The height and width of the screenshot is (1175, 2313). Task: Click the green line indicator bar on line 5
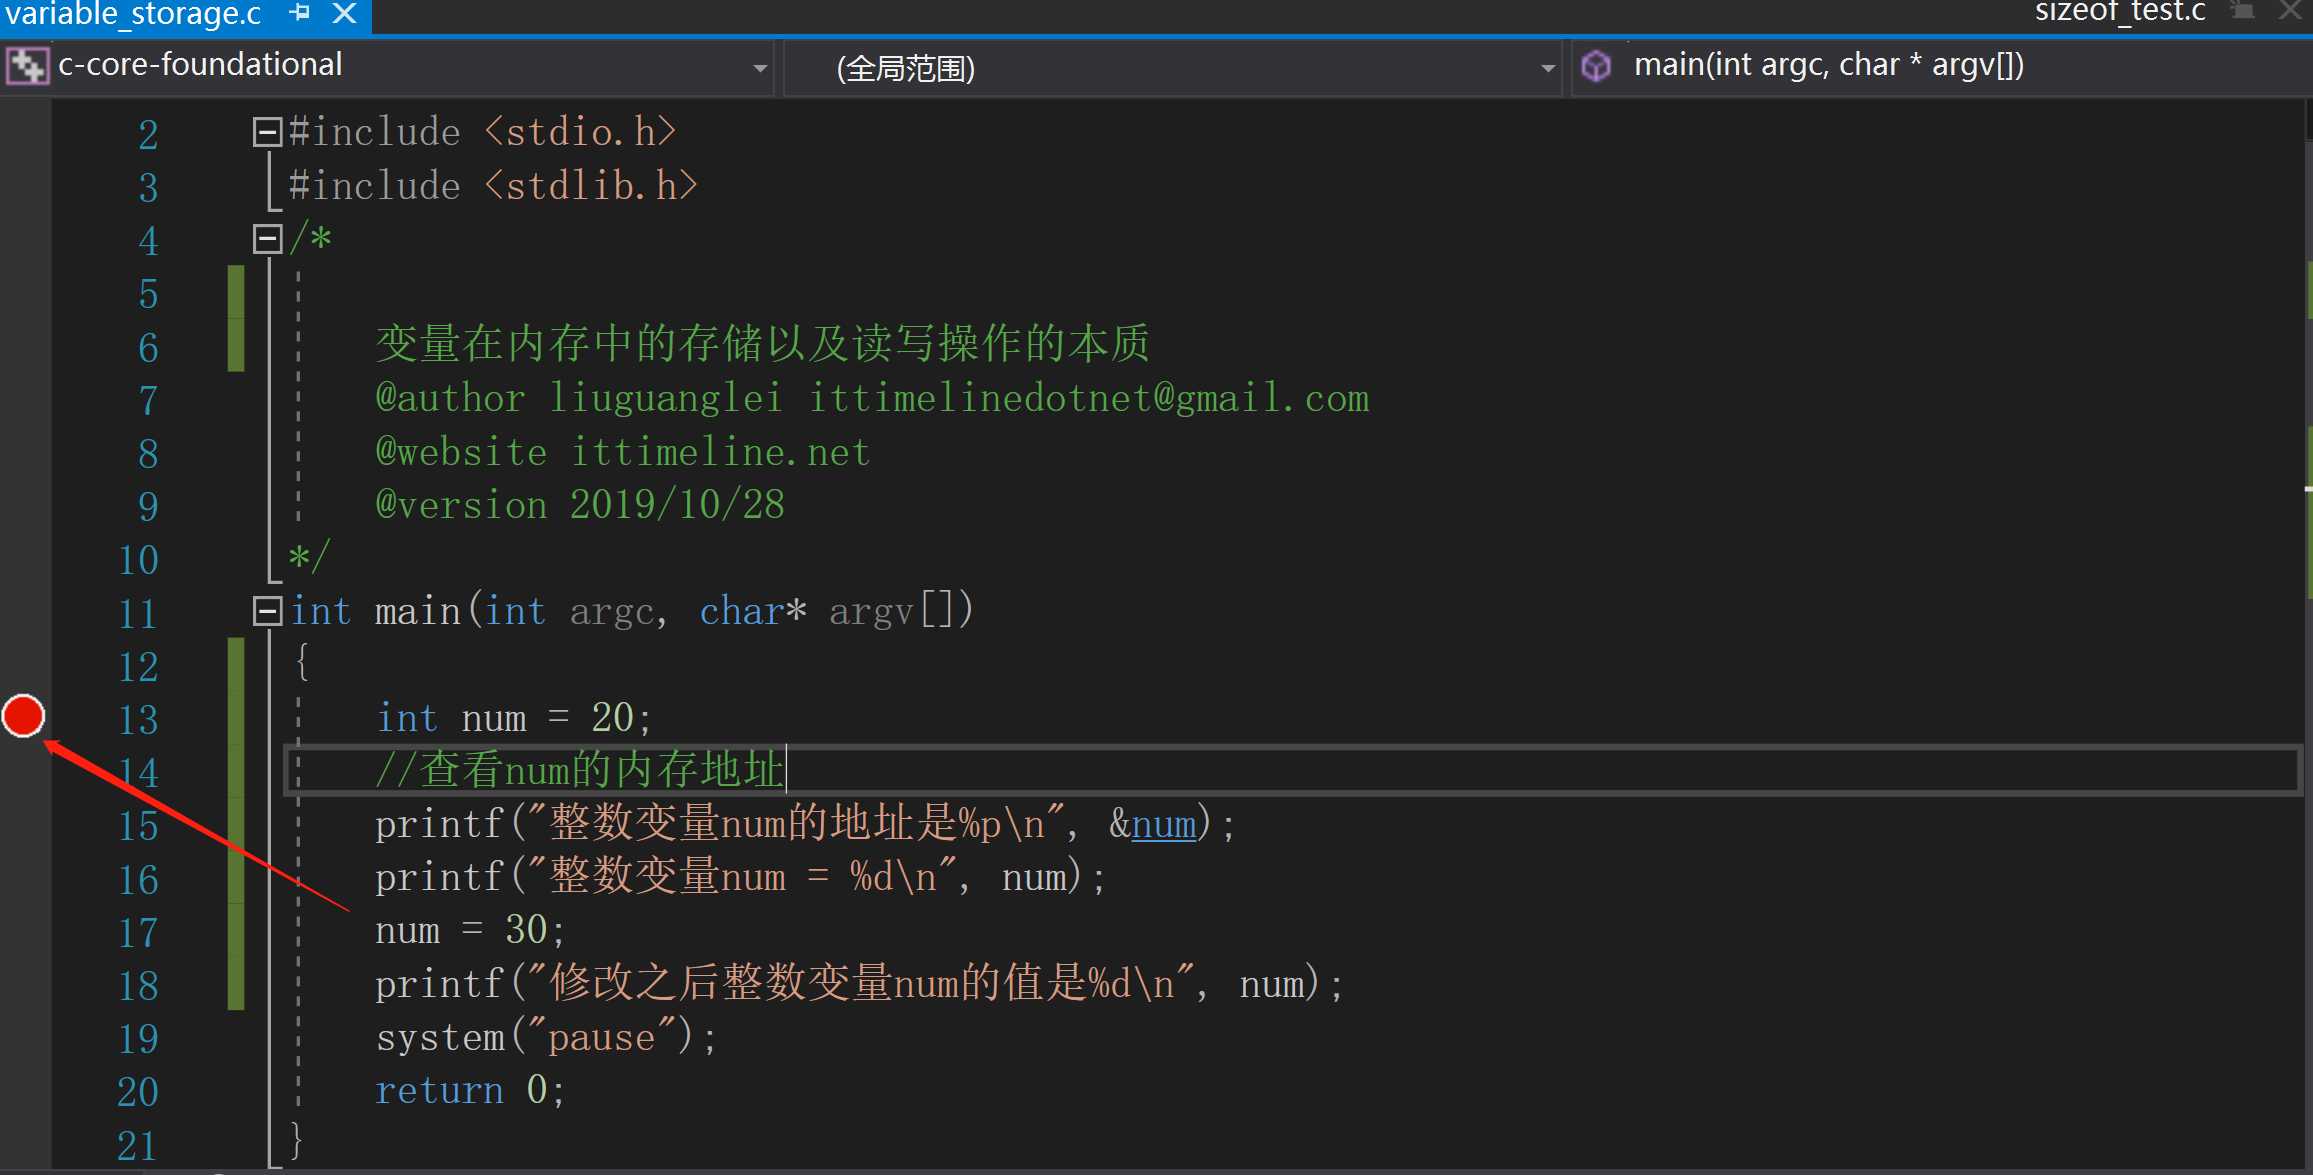[x=232, y=292]
